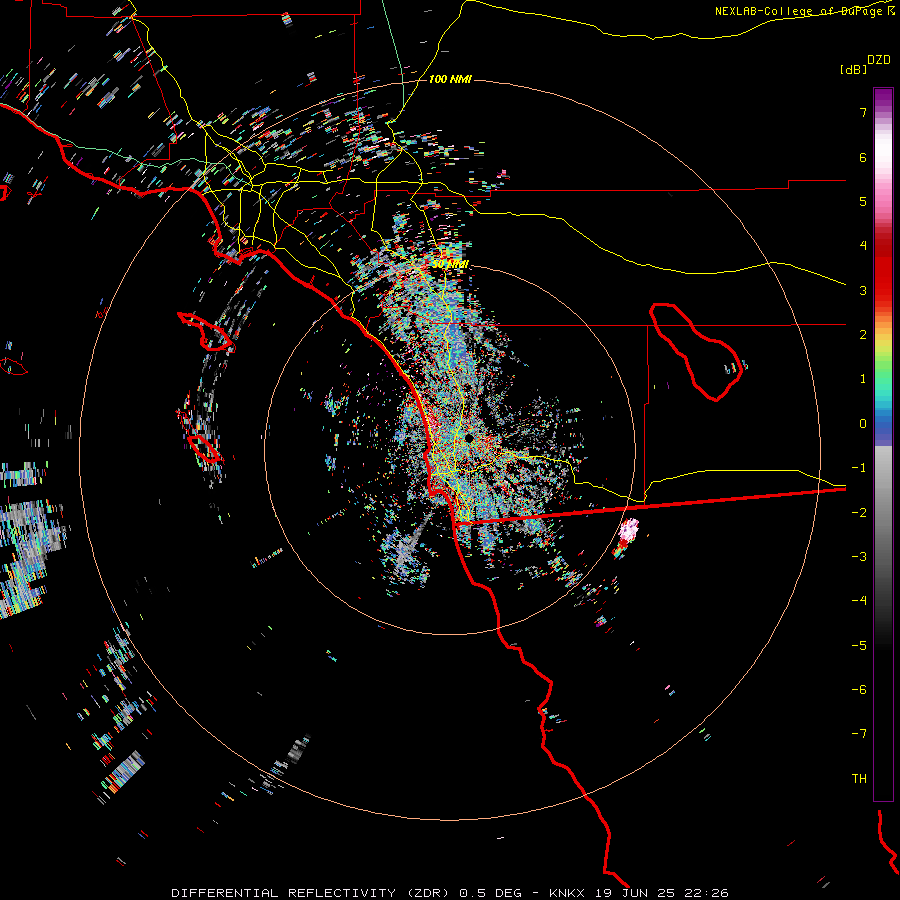Click the black radar site dot at the ring center
900x900 pixels.
tap(469, 438)
